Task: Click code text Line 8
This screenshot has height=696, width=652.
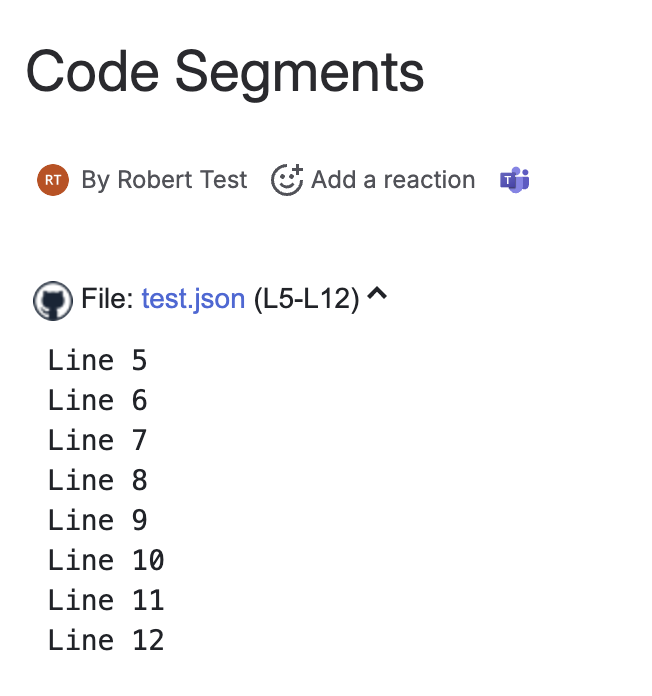Action: coord(97,480)
